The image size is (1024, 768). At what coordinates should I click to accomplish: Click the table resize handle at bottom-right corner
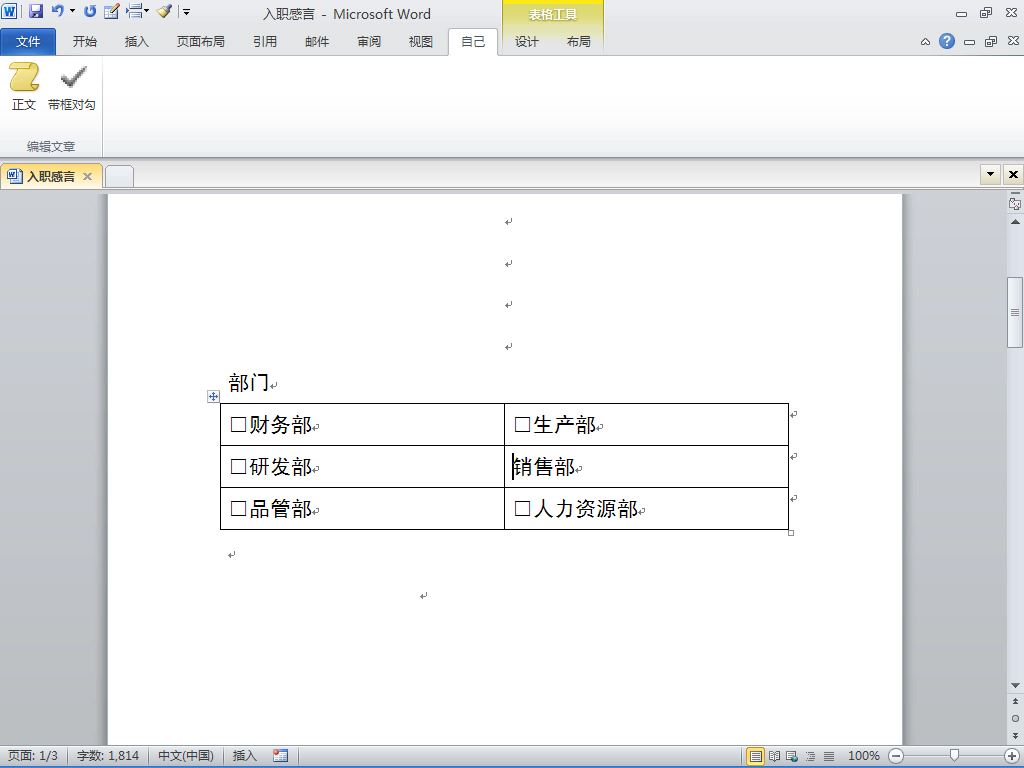[x=791, y=533]
